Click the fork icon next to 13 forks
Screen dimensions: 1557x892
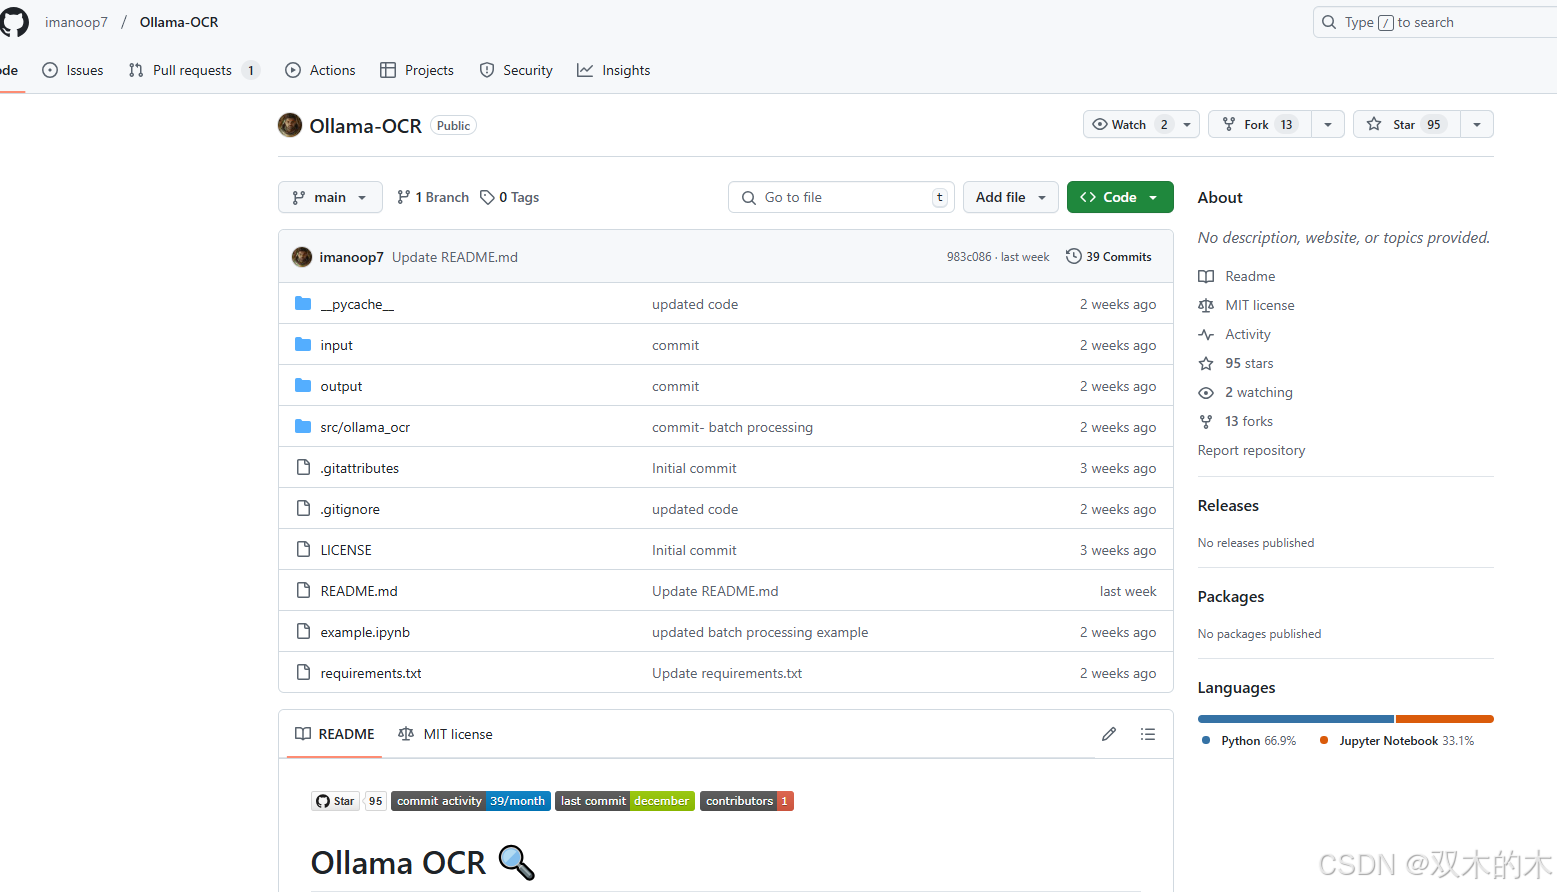pyautogui.click(x=1206, y=421)
